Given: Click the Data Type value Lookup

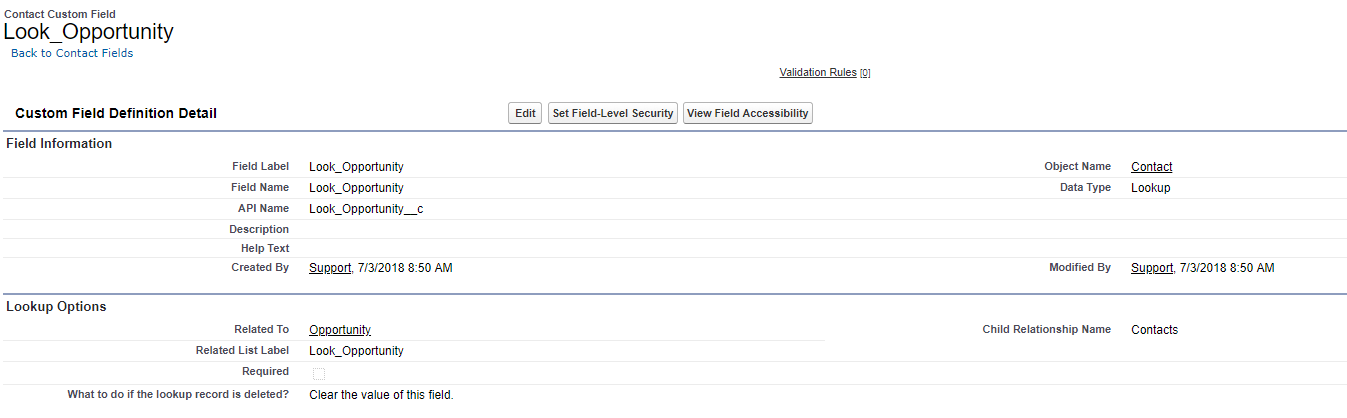Looking at the screenshot, I should 1150,188.
